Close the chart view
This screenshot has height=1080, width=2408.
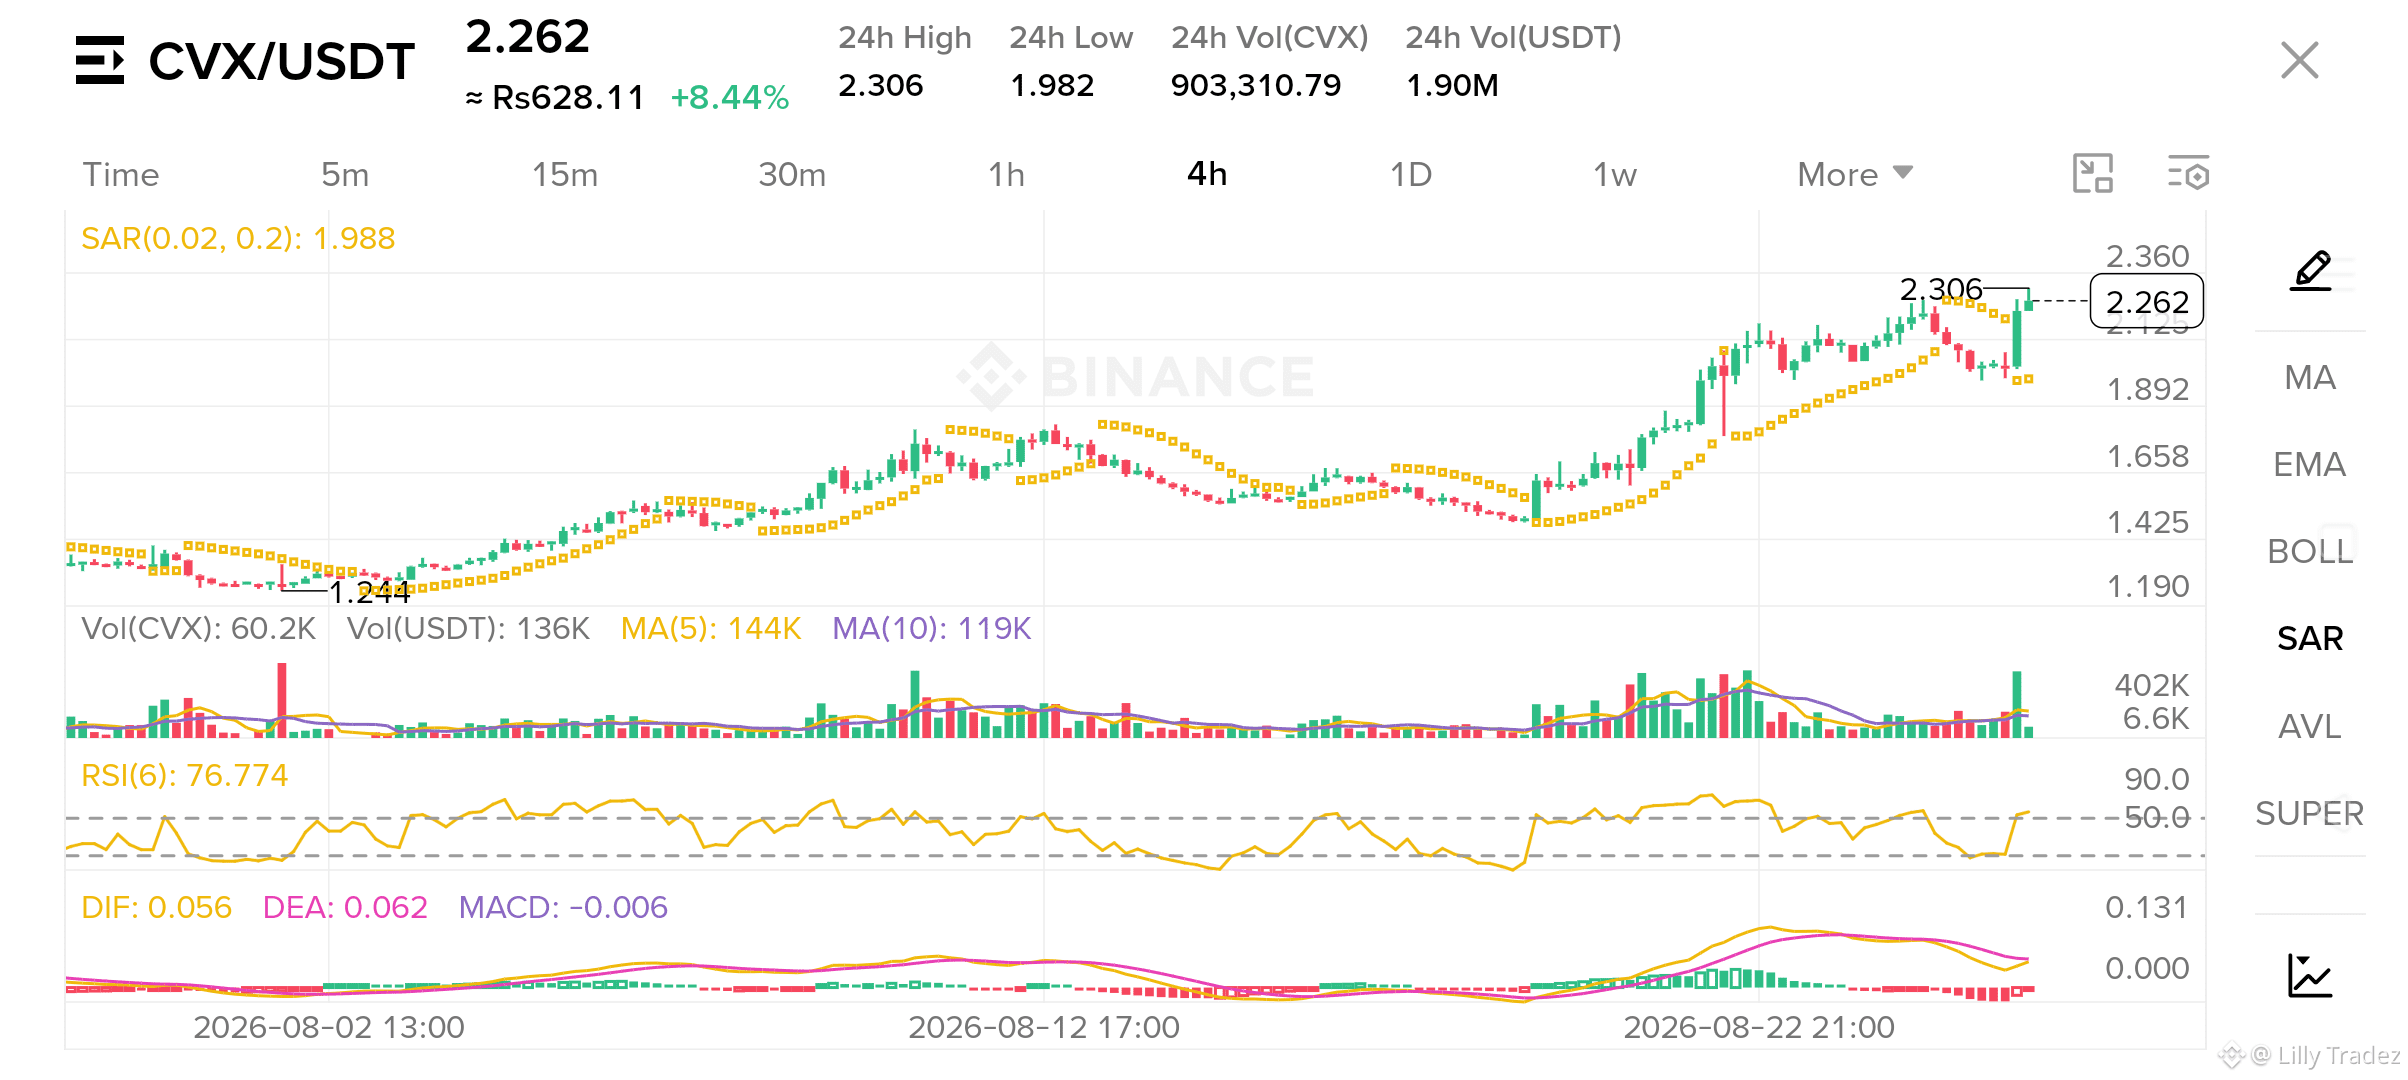pos(2300,60)
